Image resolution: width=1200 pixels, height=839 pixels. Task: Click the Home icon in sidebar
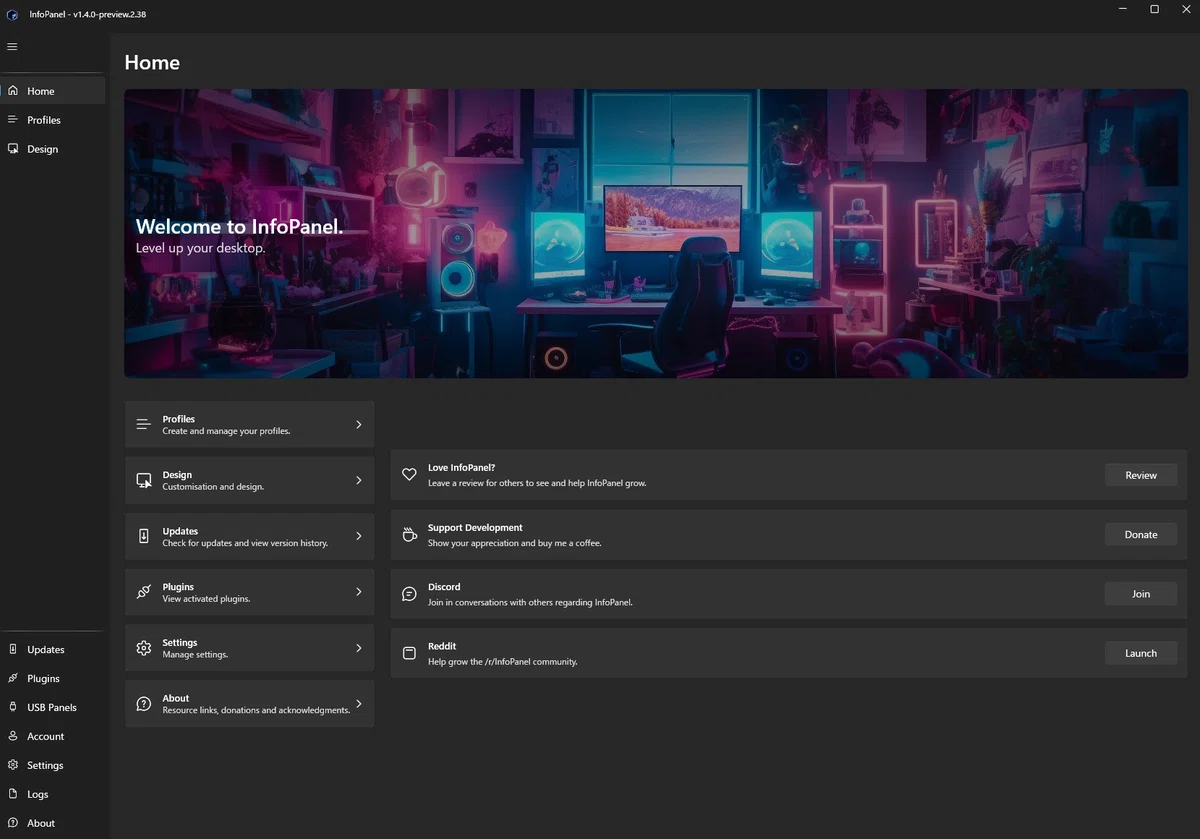12,91
